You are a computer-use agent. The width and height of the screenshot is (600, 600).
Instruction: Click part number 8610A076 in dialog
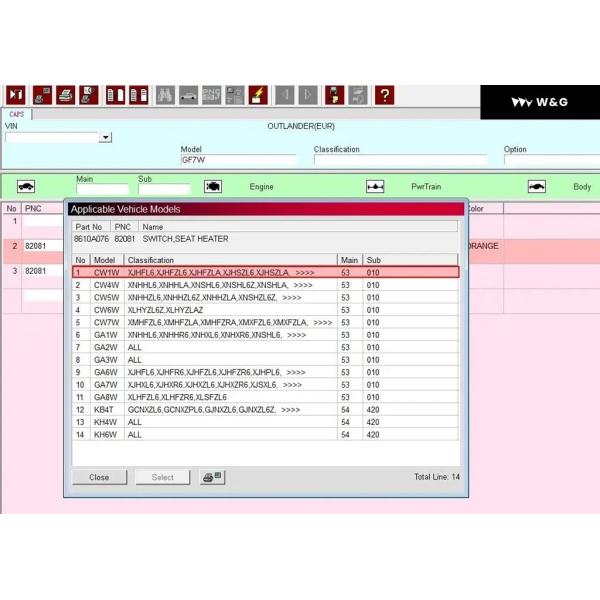[91, 239]
